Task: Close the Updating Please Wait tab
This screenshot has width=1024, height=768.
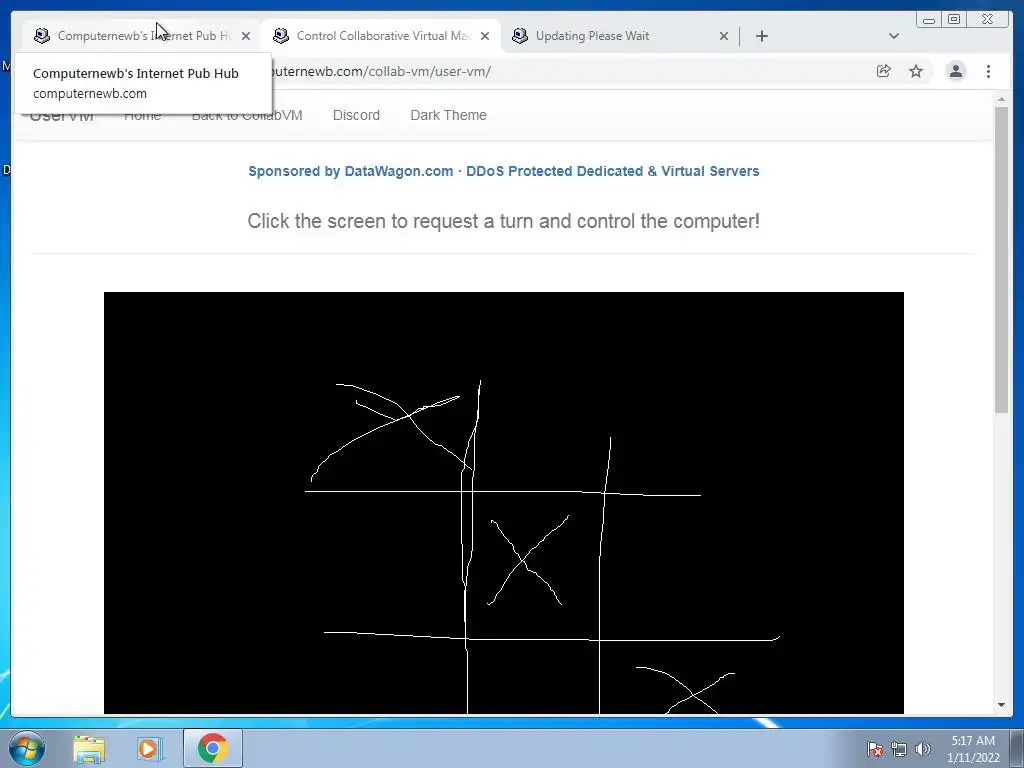Action: [x=724, y=36]
